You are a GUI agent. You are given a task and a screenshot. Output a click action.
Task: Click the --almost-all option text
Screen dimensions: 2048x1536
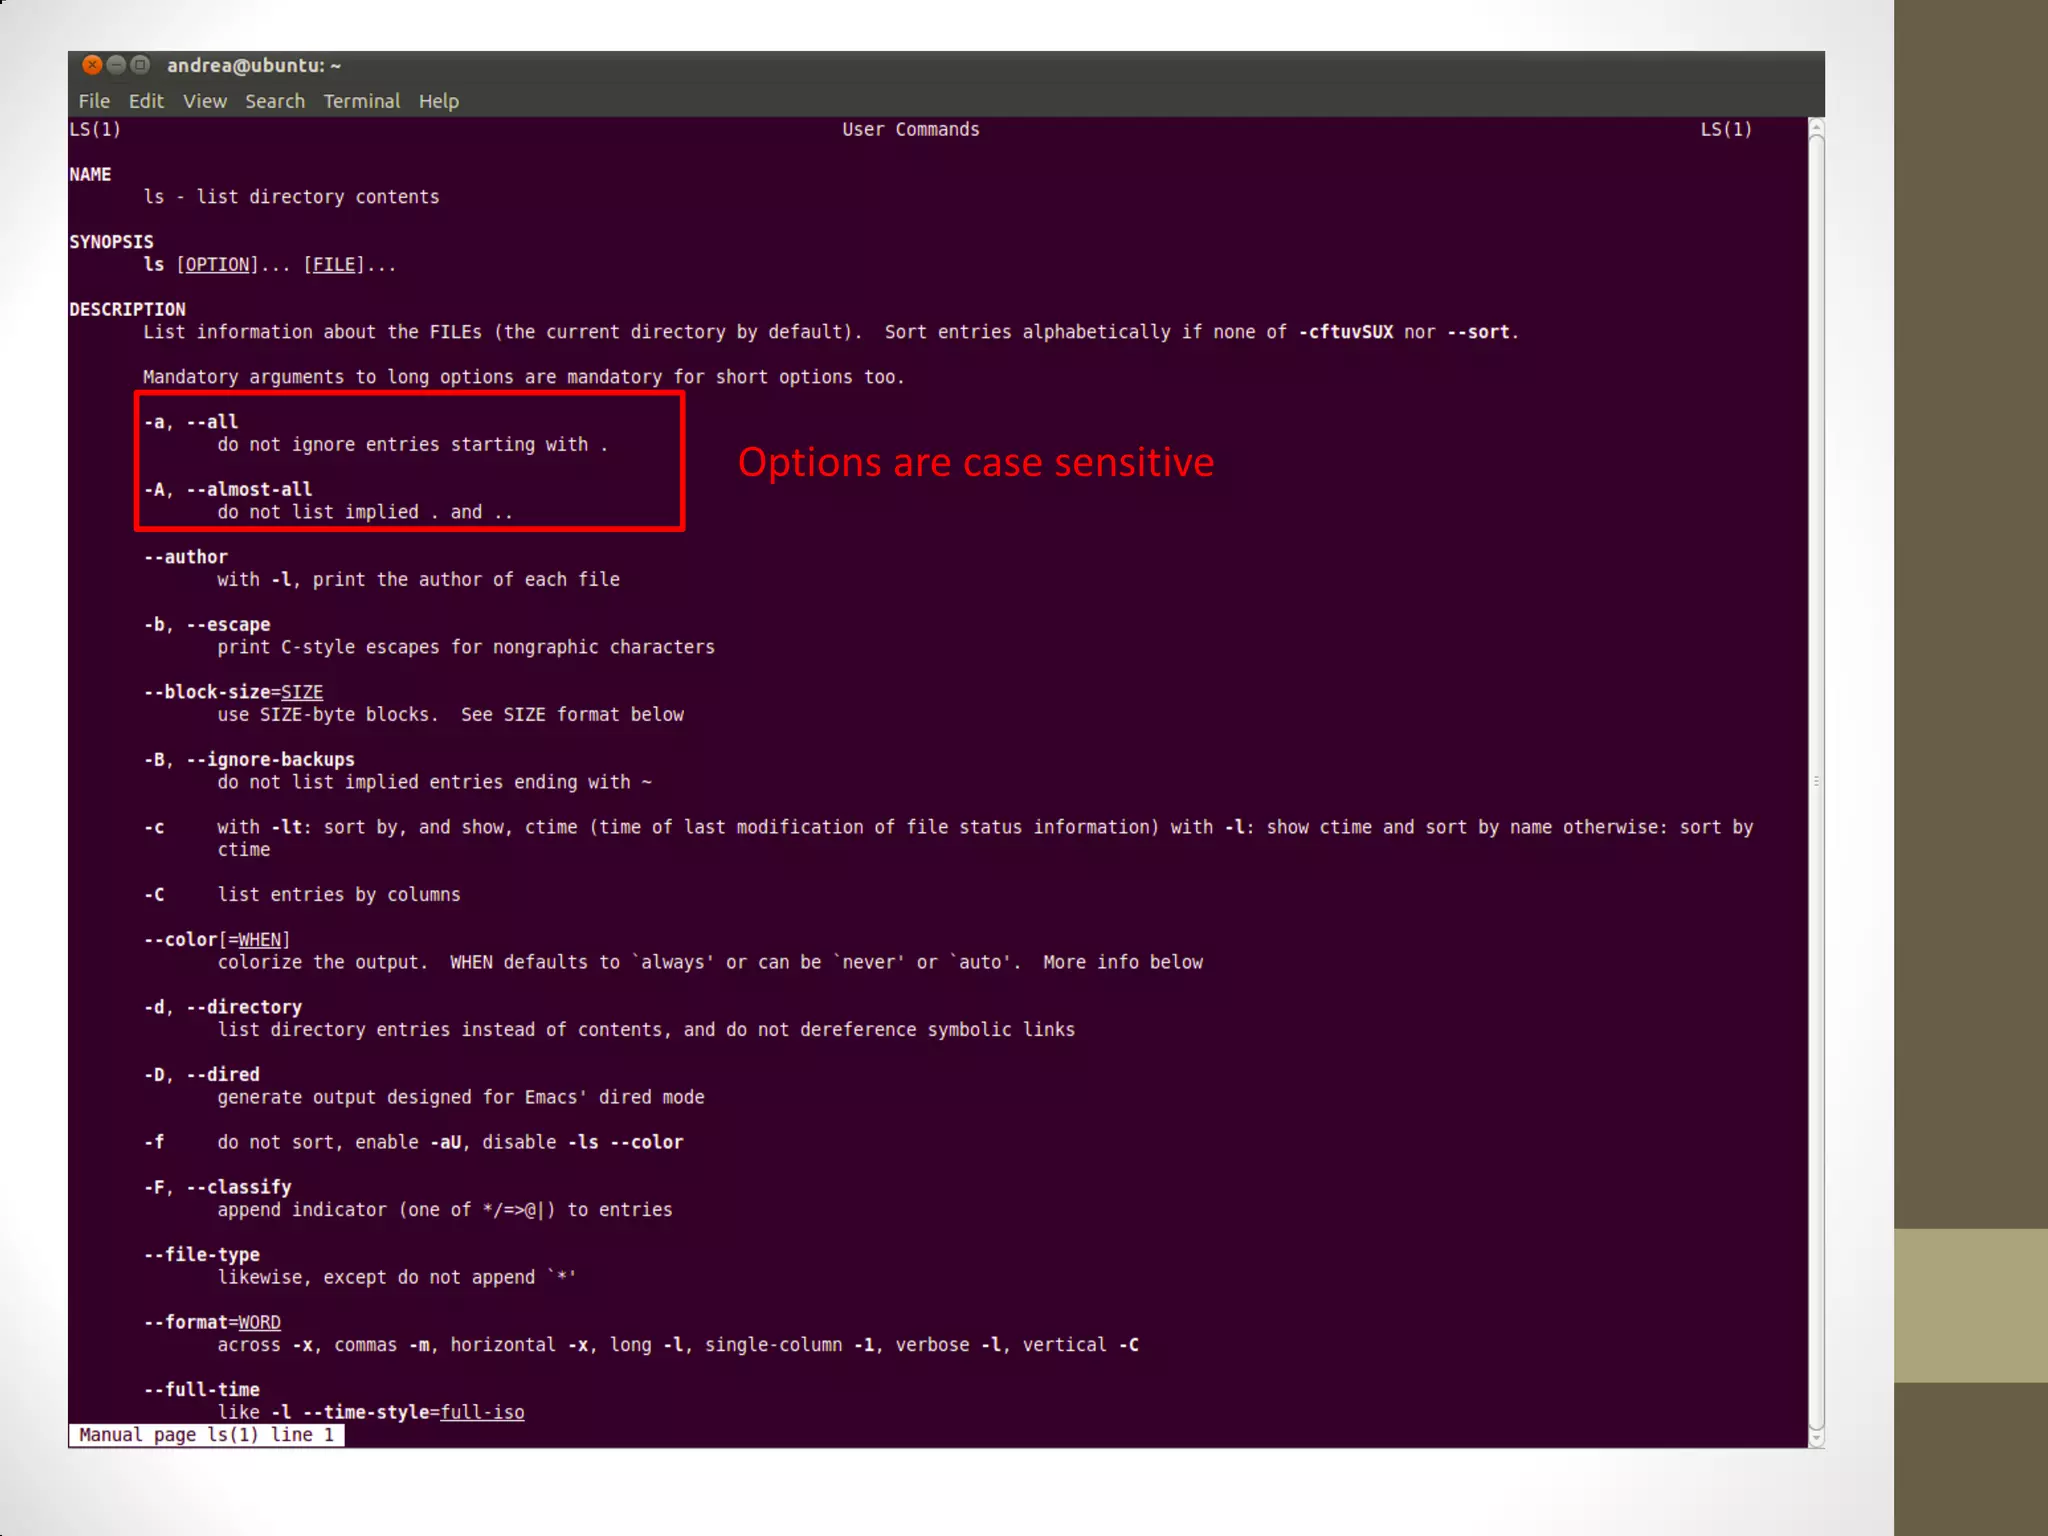point(249,489)
